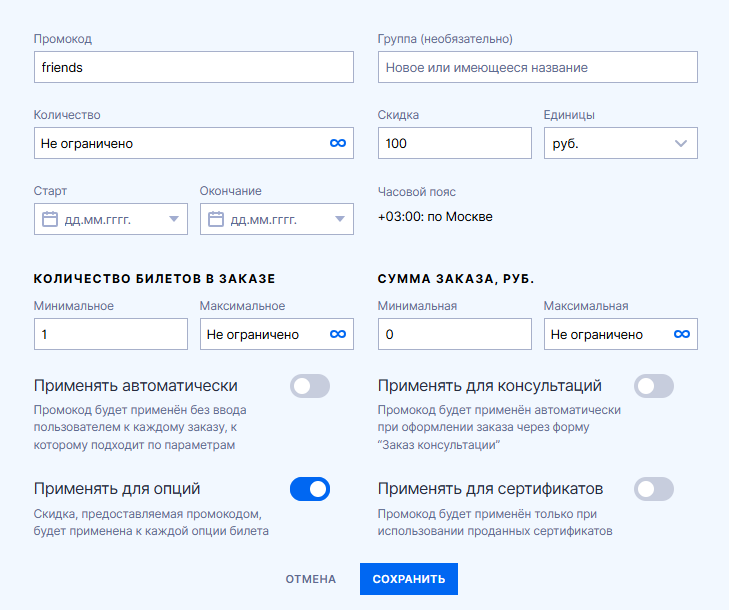
Task: Click the Единицы field label
Action: 569,115
